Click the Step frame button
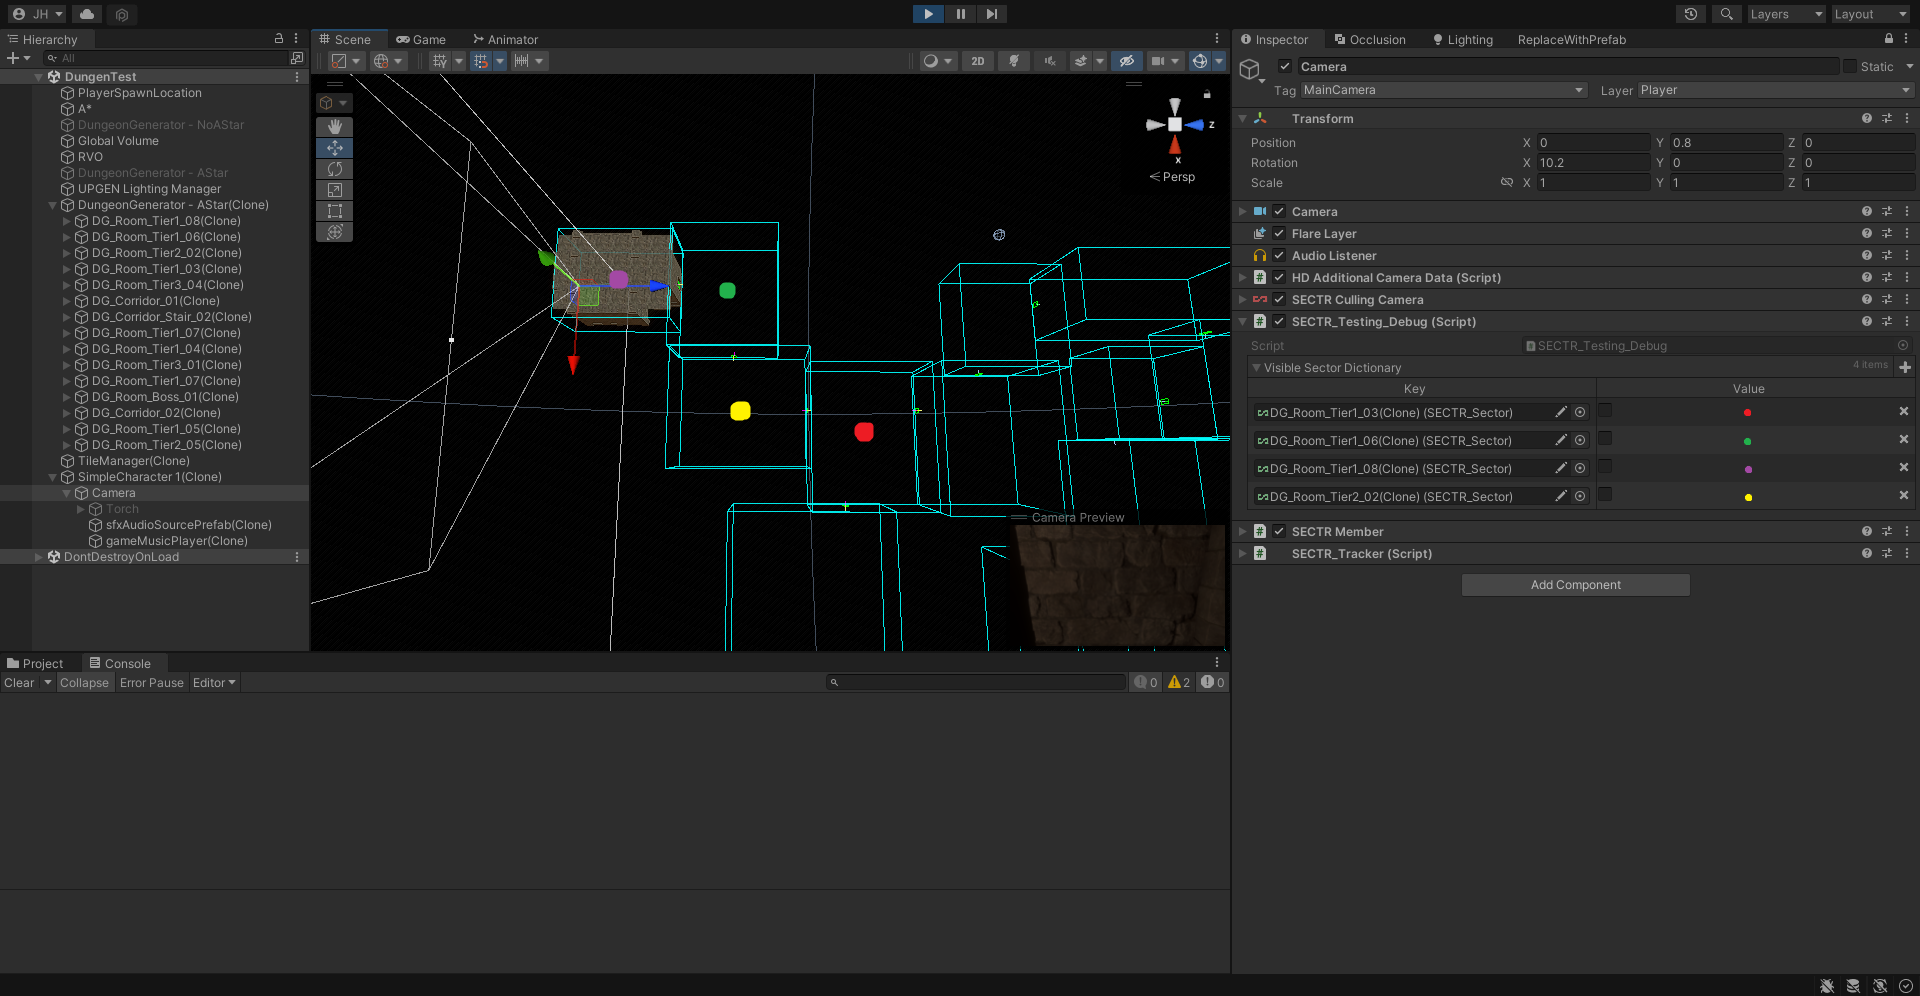 tap(991, 14)
